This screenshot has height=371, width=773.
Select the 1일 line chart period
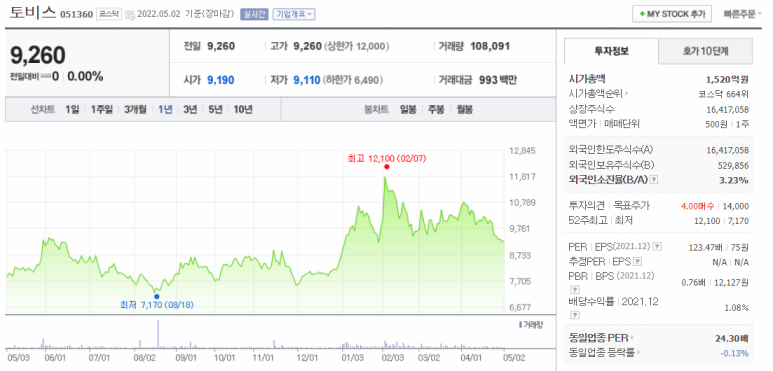[72, 109]
